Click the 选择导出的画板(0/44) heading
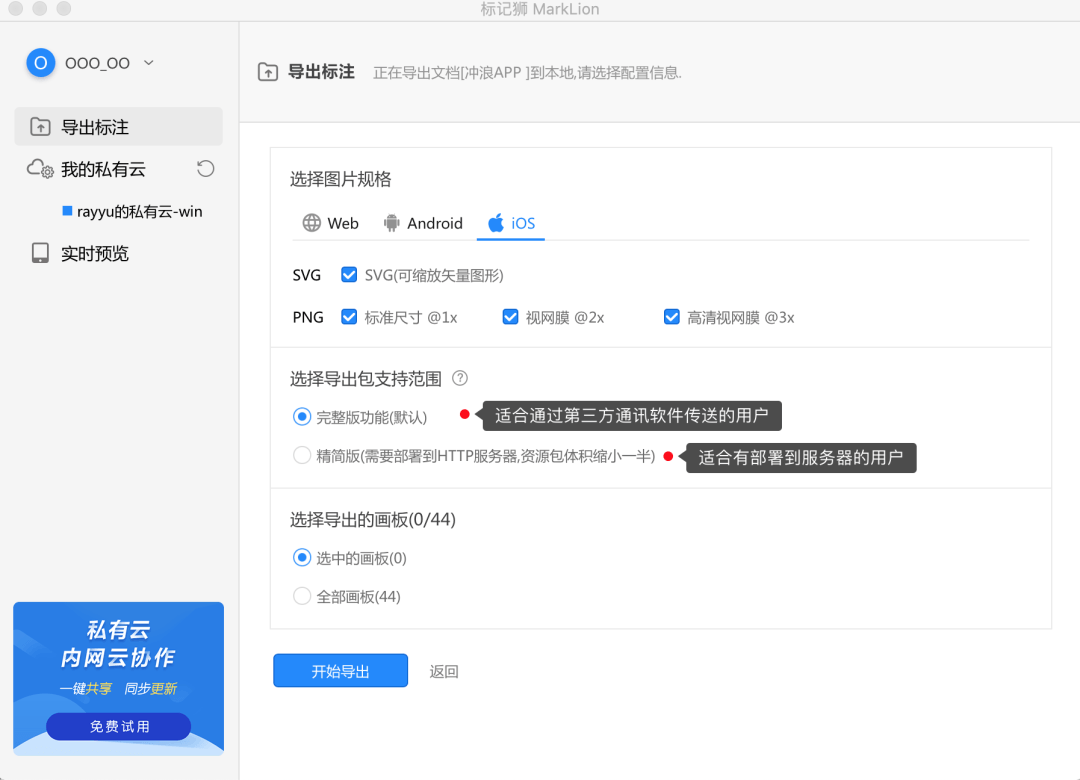The width and height of the screenshot is (1080, 780). click(x=373, y=520)
